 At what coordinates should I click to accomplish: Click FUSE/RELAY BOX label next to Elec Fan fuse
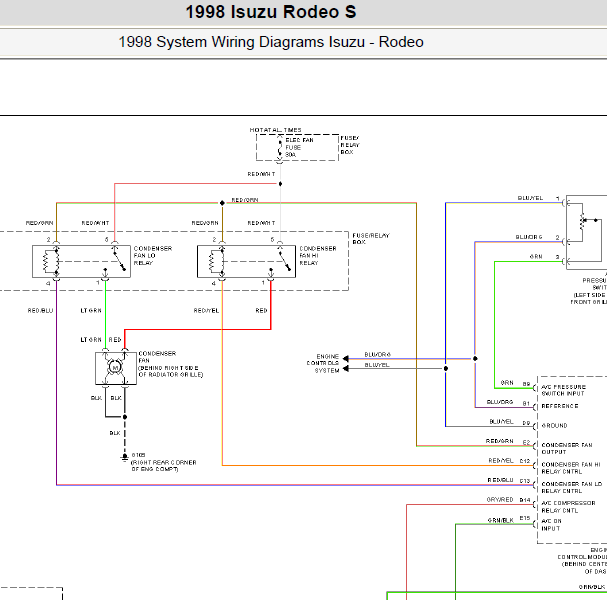(350, 145)
